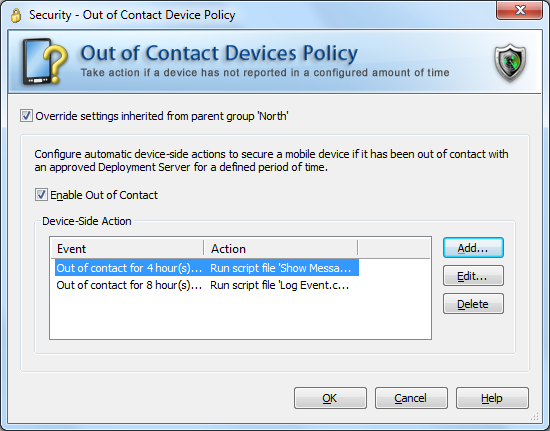Delete the selected device-side action
Image resolution: width=550 pixels, height=431 pixels.
pyautogui.click(x=473, y=304)
